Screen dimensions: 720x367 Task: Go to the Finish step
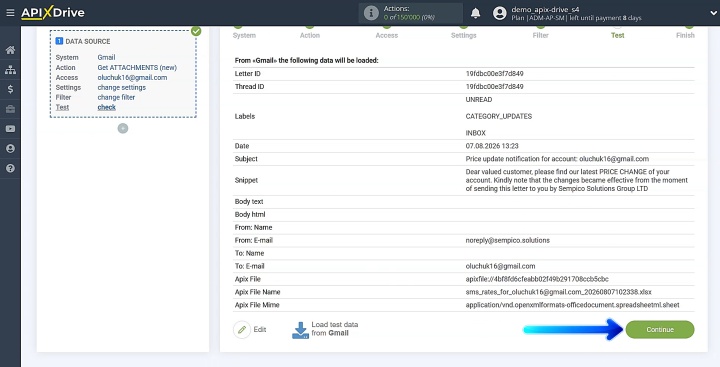point(685,35)
